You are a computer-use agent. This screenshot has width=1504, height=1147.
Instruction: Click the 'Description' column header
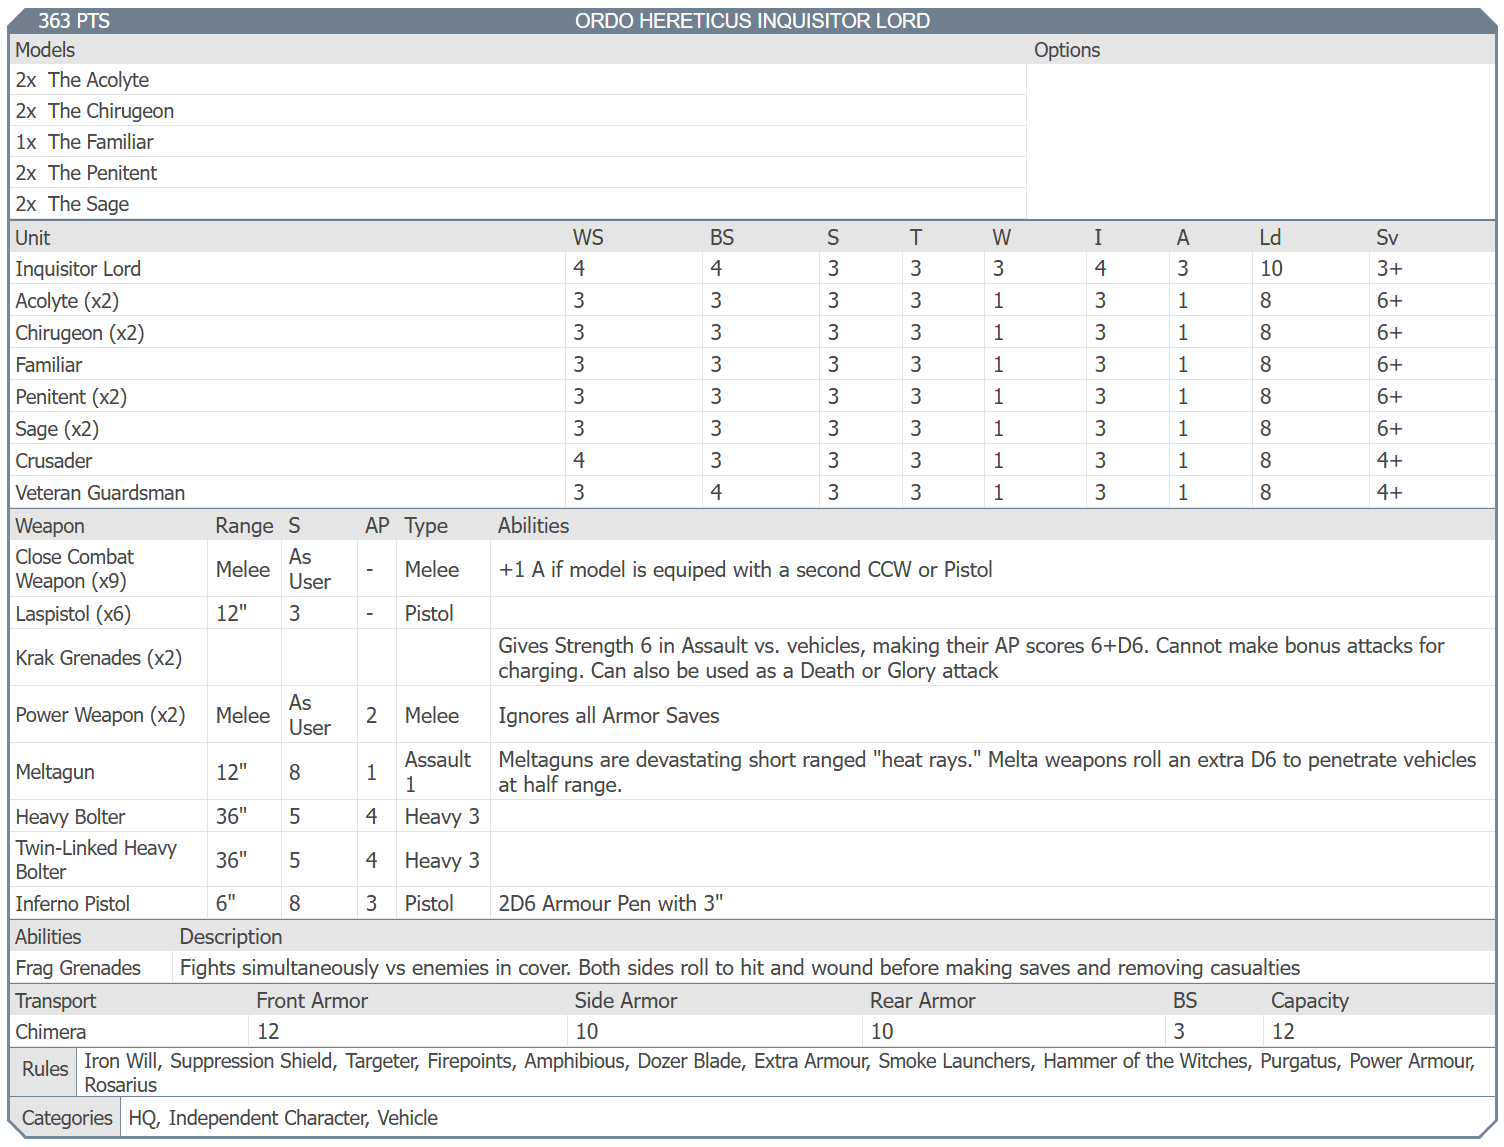point(231,937)
